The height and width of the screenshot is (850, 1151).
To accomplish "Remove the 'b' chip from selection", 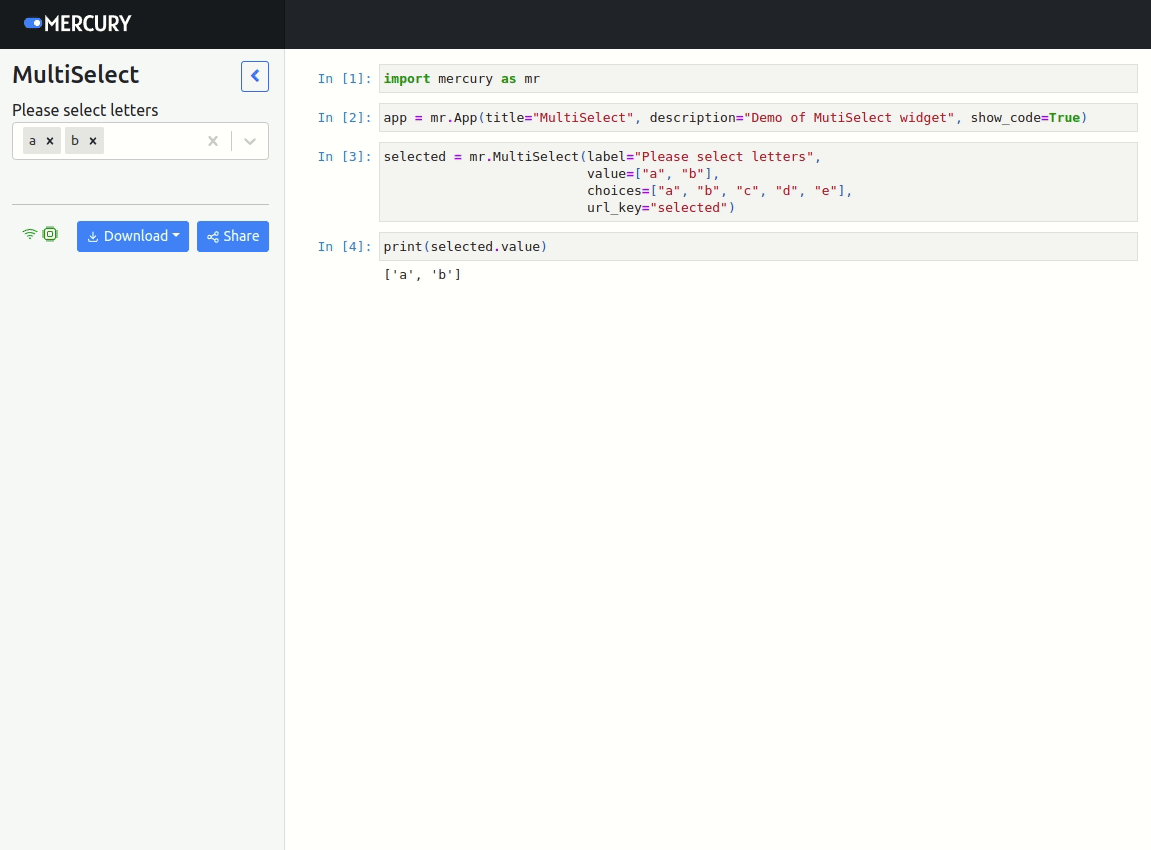I will pos(93,141).
